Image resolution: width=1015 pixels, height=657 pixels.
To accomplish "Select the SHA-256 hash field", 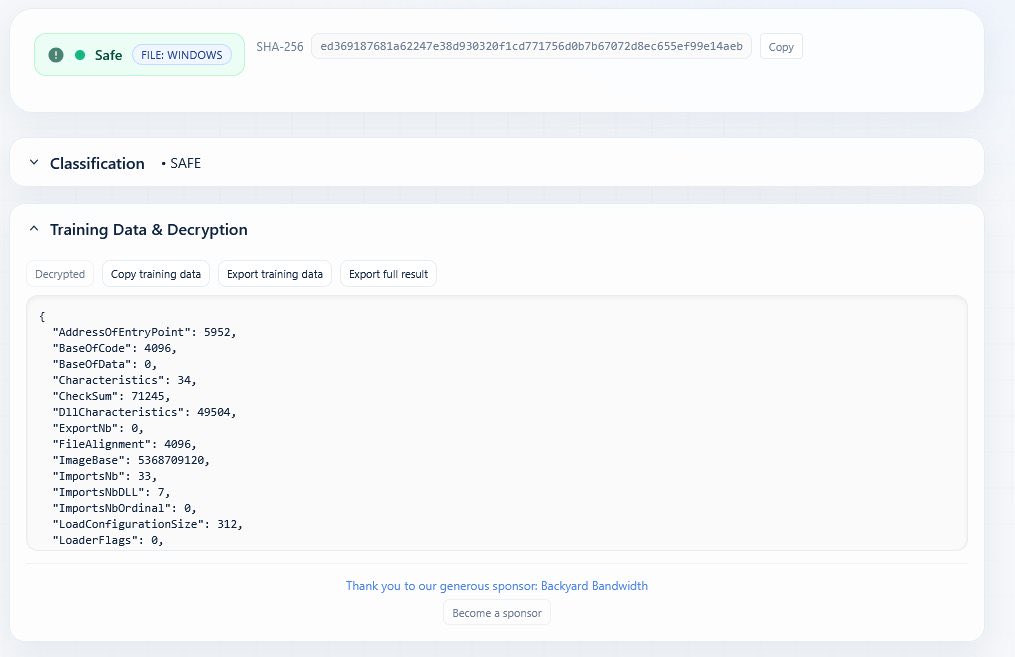I will [531, 46].
